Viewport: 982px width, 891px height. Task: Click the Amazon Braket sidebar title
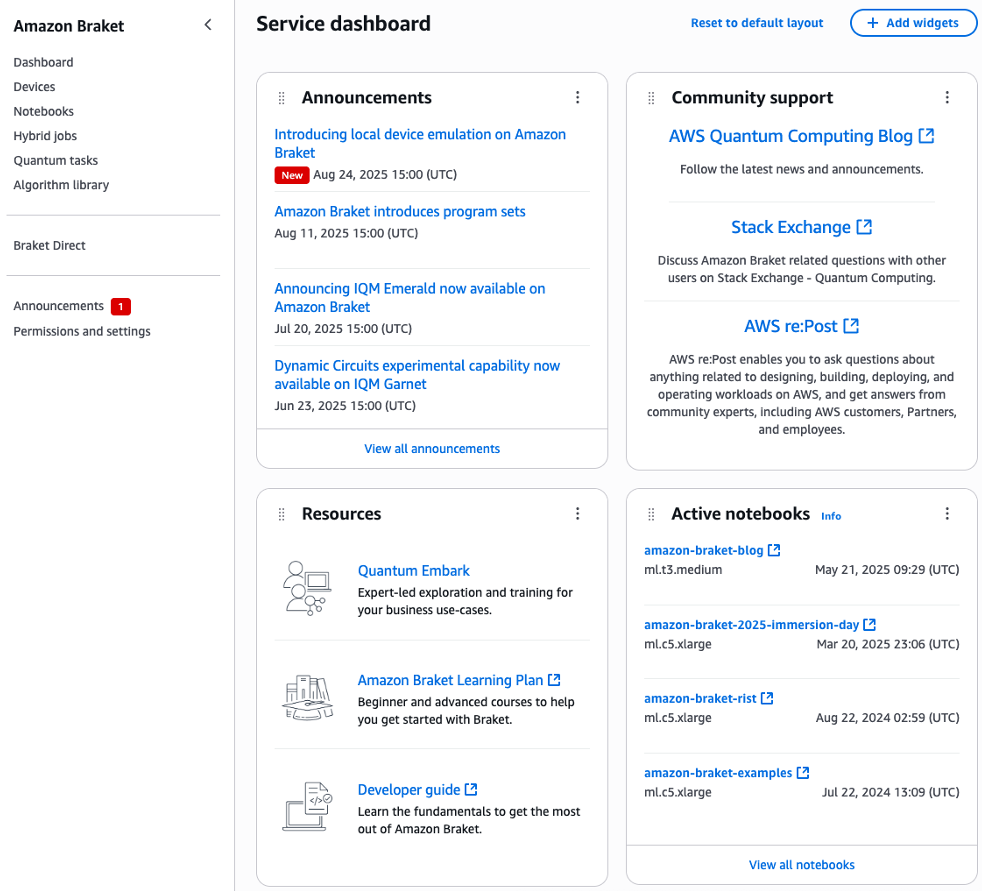click(x=69, y=26)
